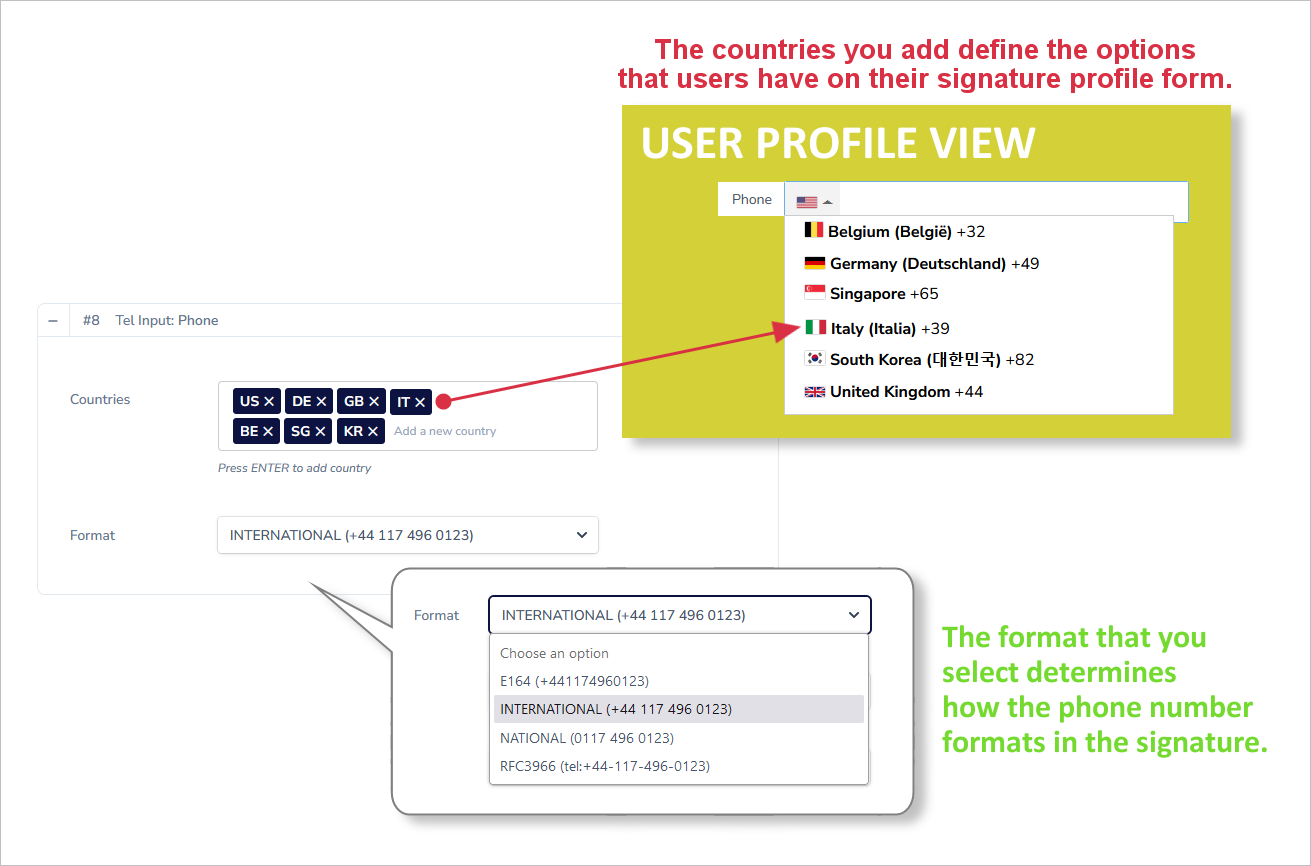Screen dimensions: 1311x866
Task: Pick RFC3966 (tel:+44-117-496-0123) format
Action: point(605,766)
